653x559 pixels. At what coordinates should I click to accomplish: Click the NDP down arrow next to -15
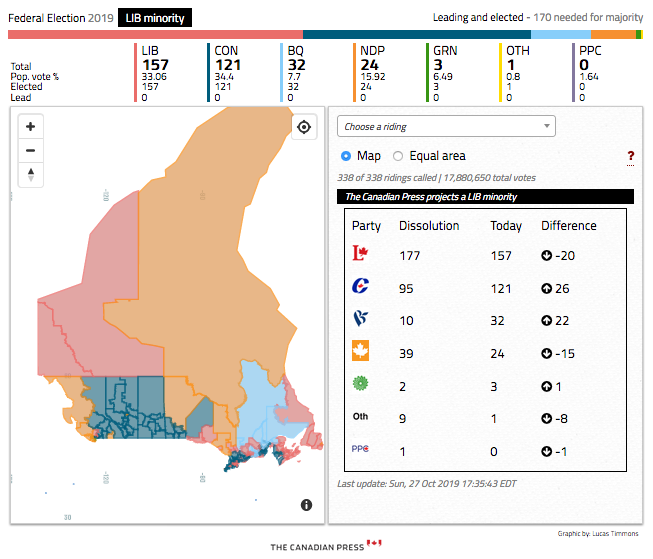(546, 353)
